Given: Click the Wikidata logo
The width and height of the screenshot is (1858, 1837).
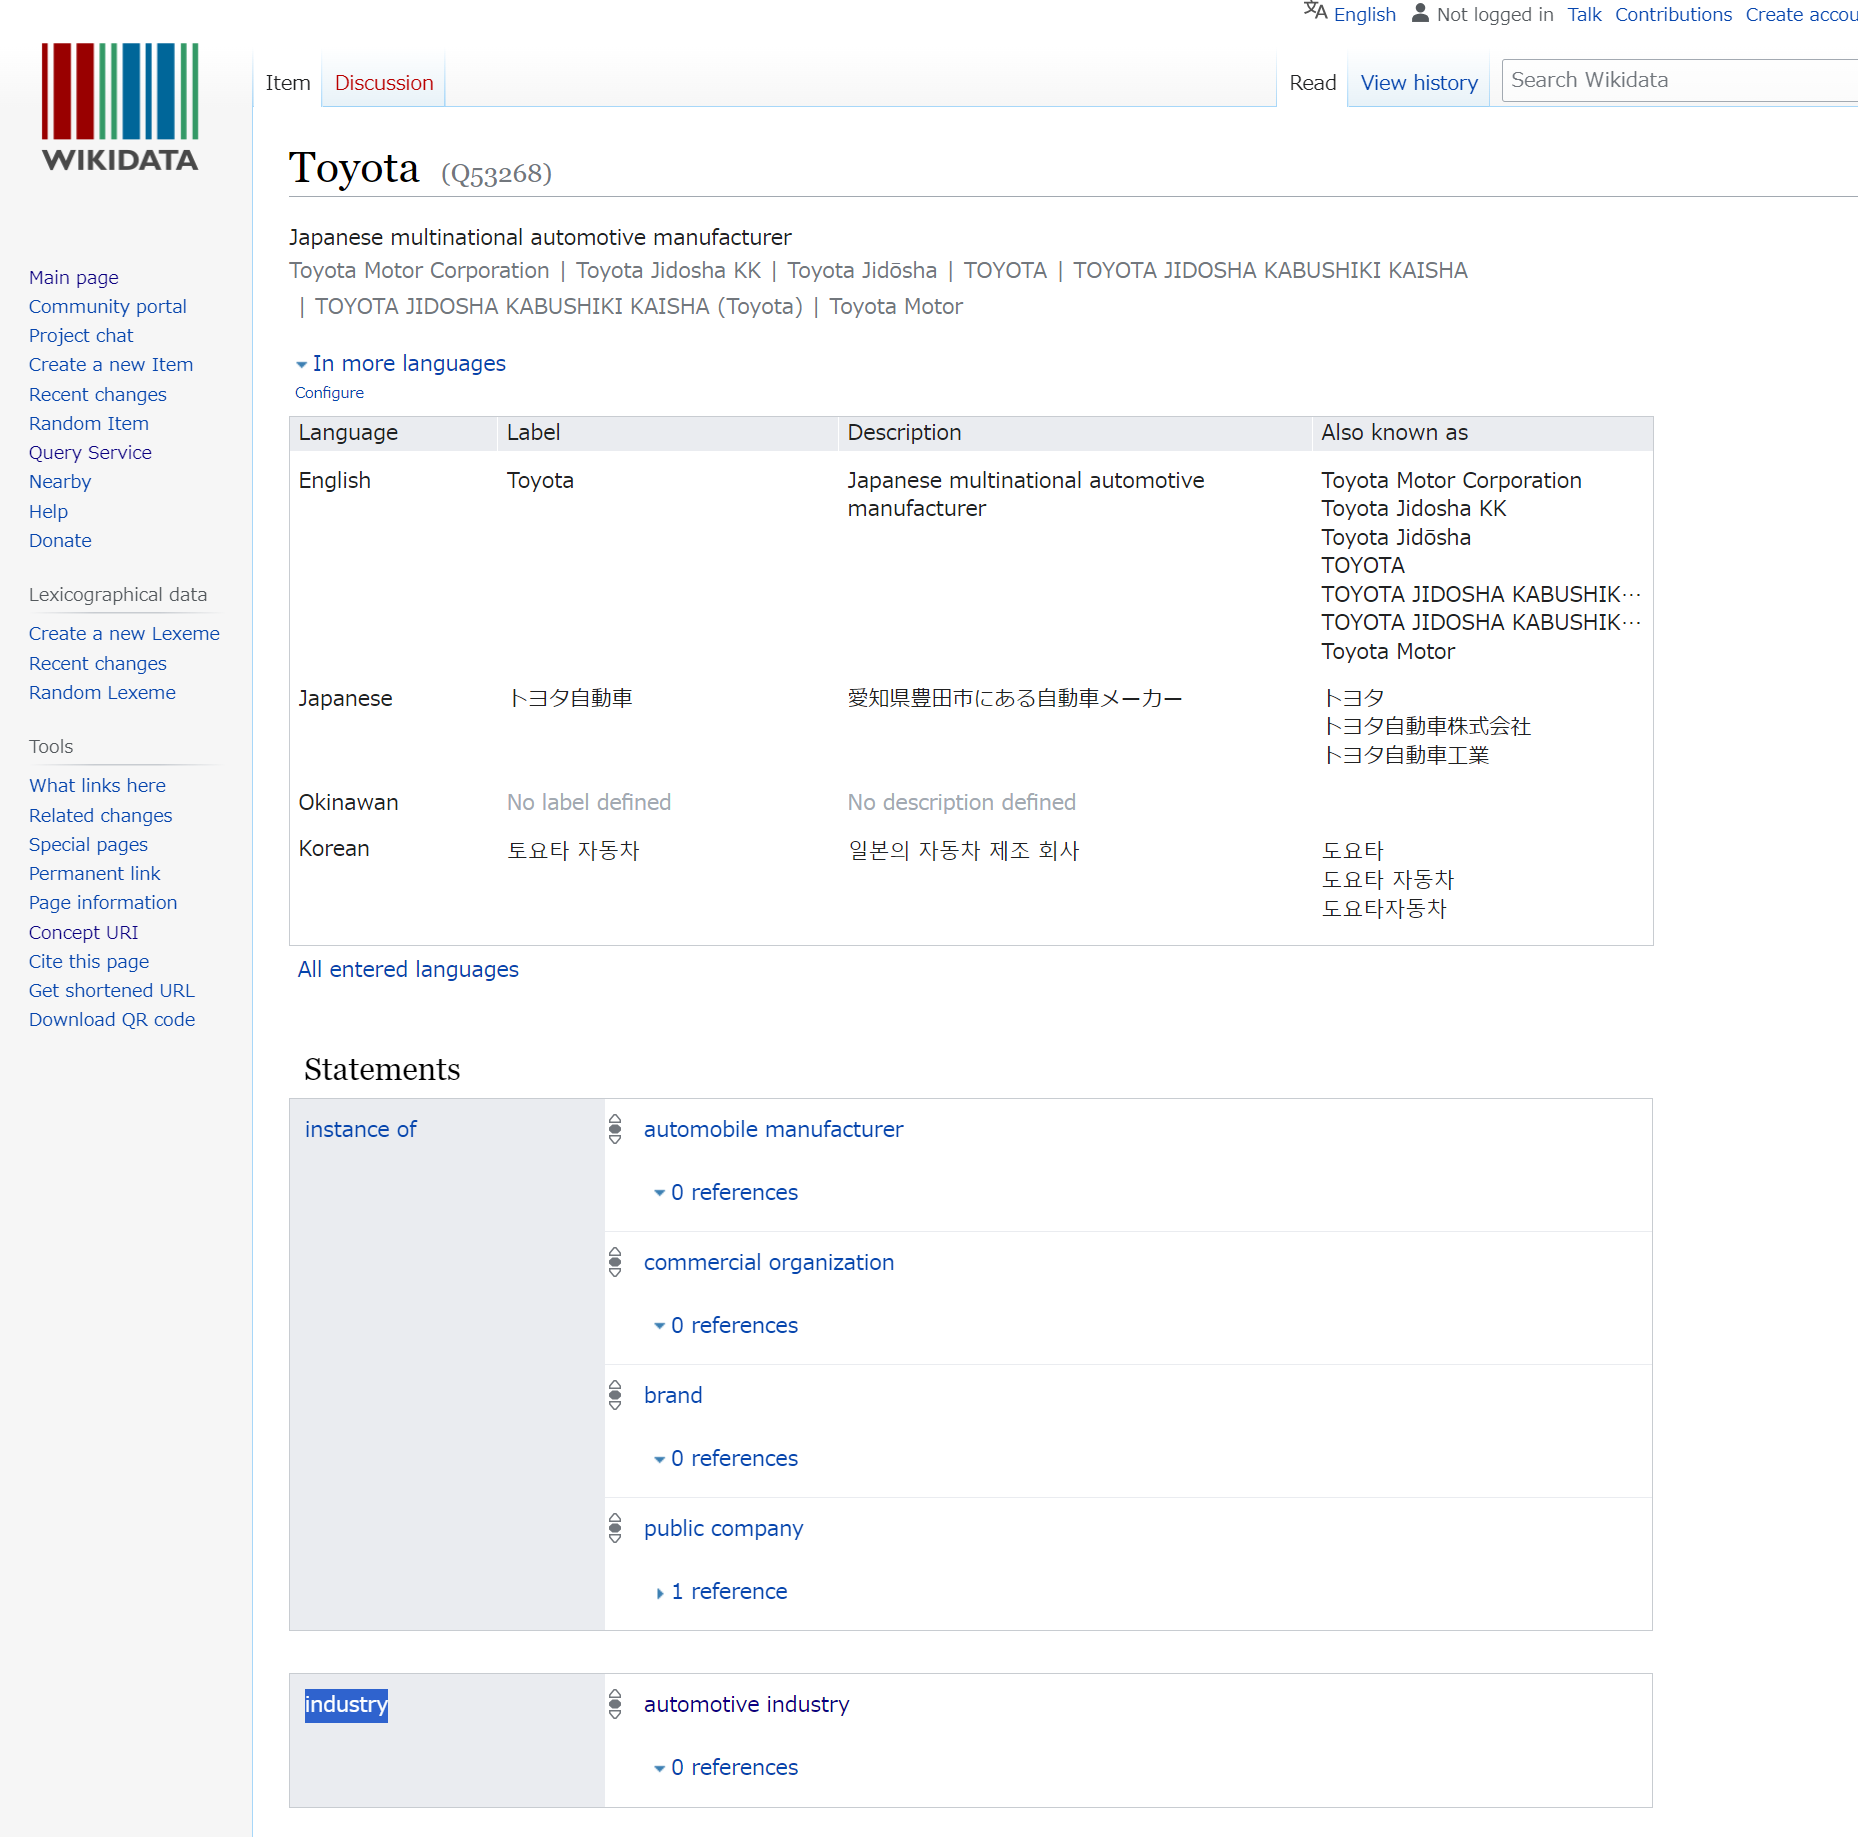Looking at the screenshot, I should tap(120, 107).
